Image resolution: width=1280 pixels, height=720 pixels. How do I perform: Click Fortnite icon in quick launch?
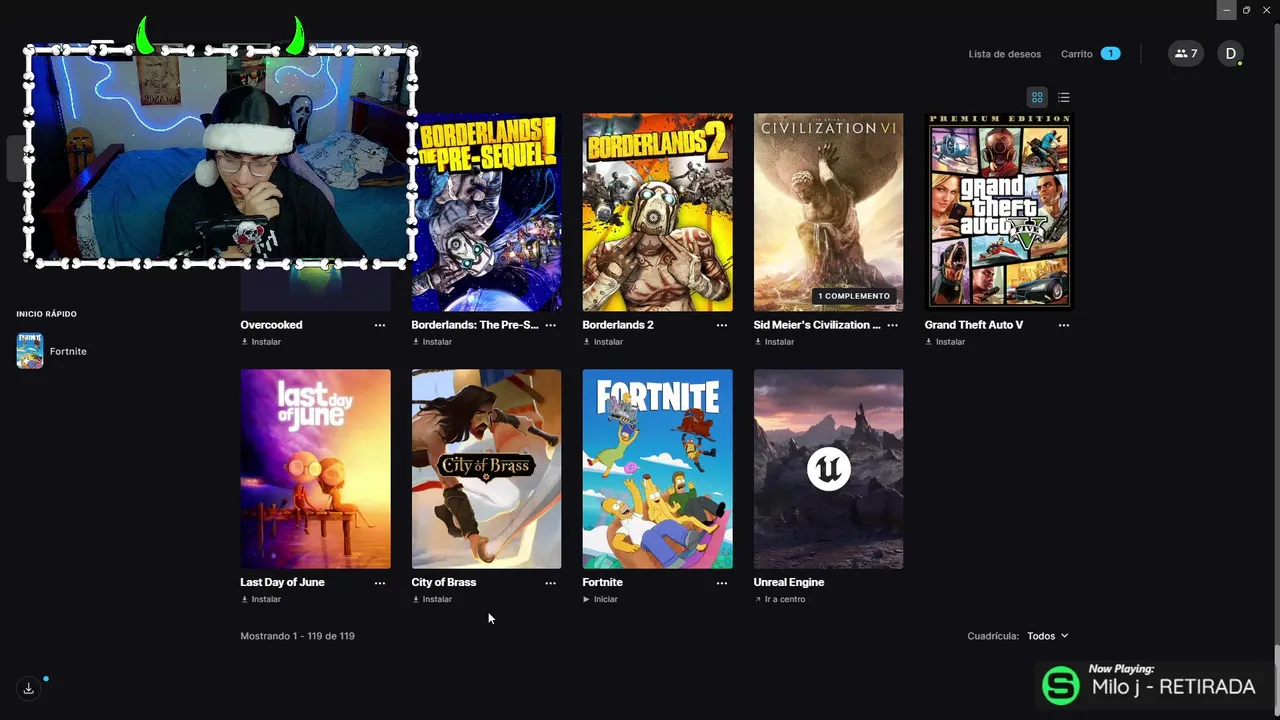pos(30,351)
